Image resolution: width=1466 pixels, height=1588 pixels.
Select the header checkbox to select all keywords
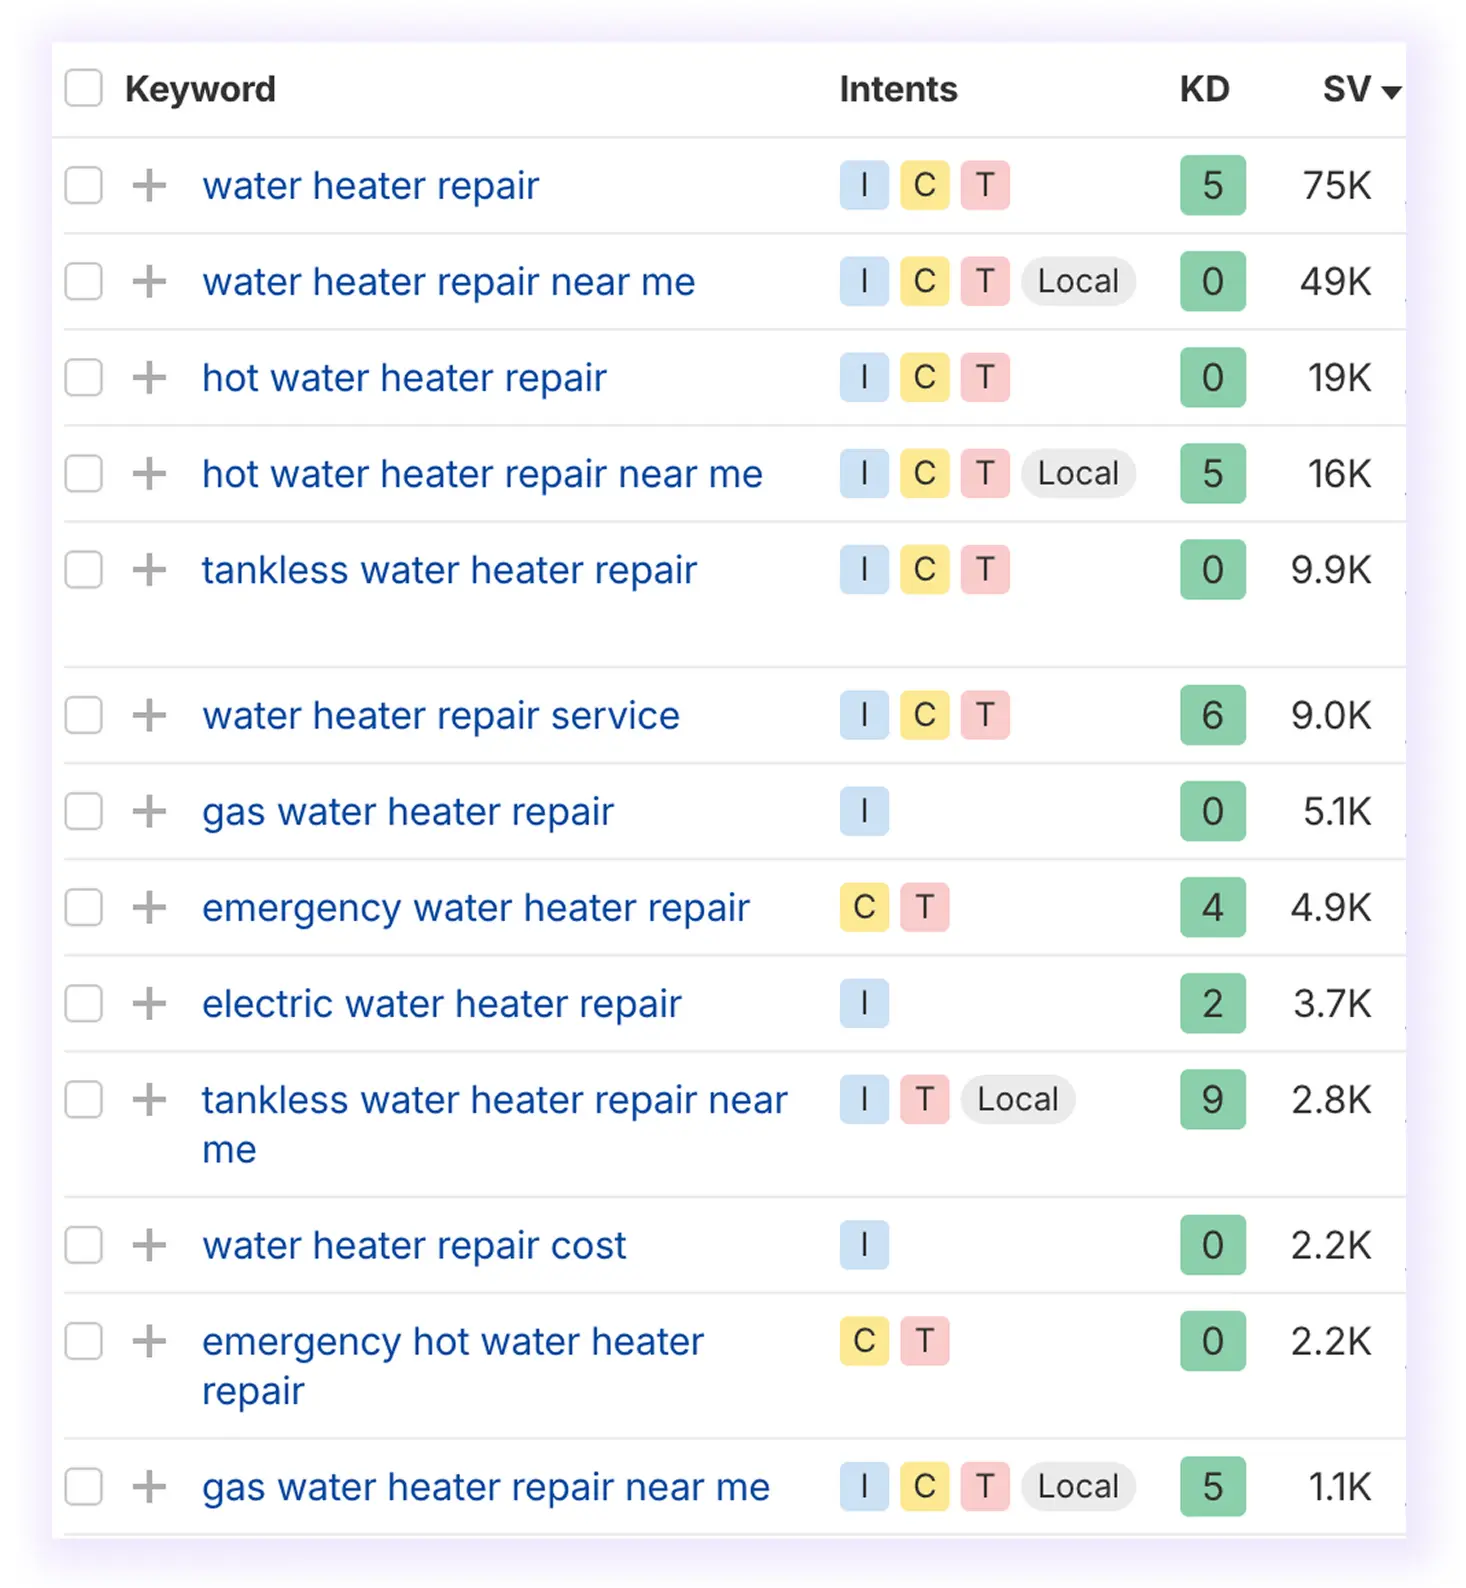tap(83, 88)
